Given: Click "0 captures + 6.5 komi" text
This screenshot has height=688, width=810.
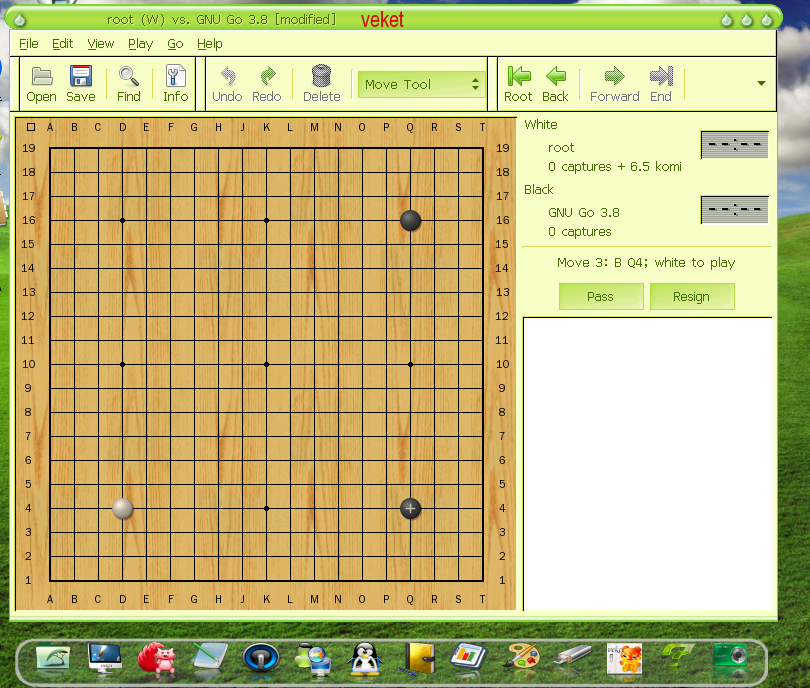Looking at the screenshot, I should point(615,167).
